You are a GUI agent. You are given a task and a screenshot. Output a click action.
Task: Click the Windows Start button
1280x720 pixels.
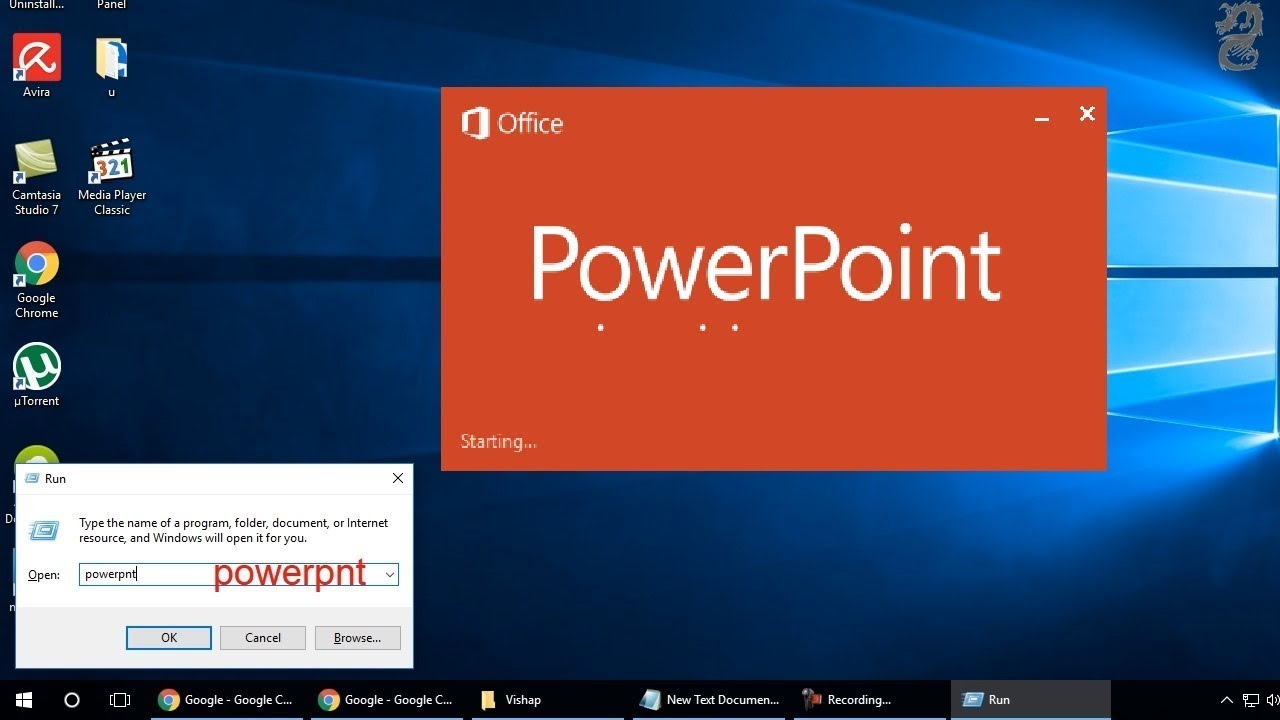pyautogui.click(x=24, y=700)
